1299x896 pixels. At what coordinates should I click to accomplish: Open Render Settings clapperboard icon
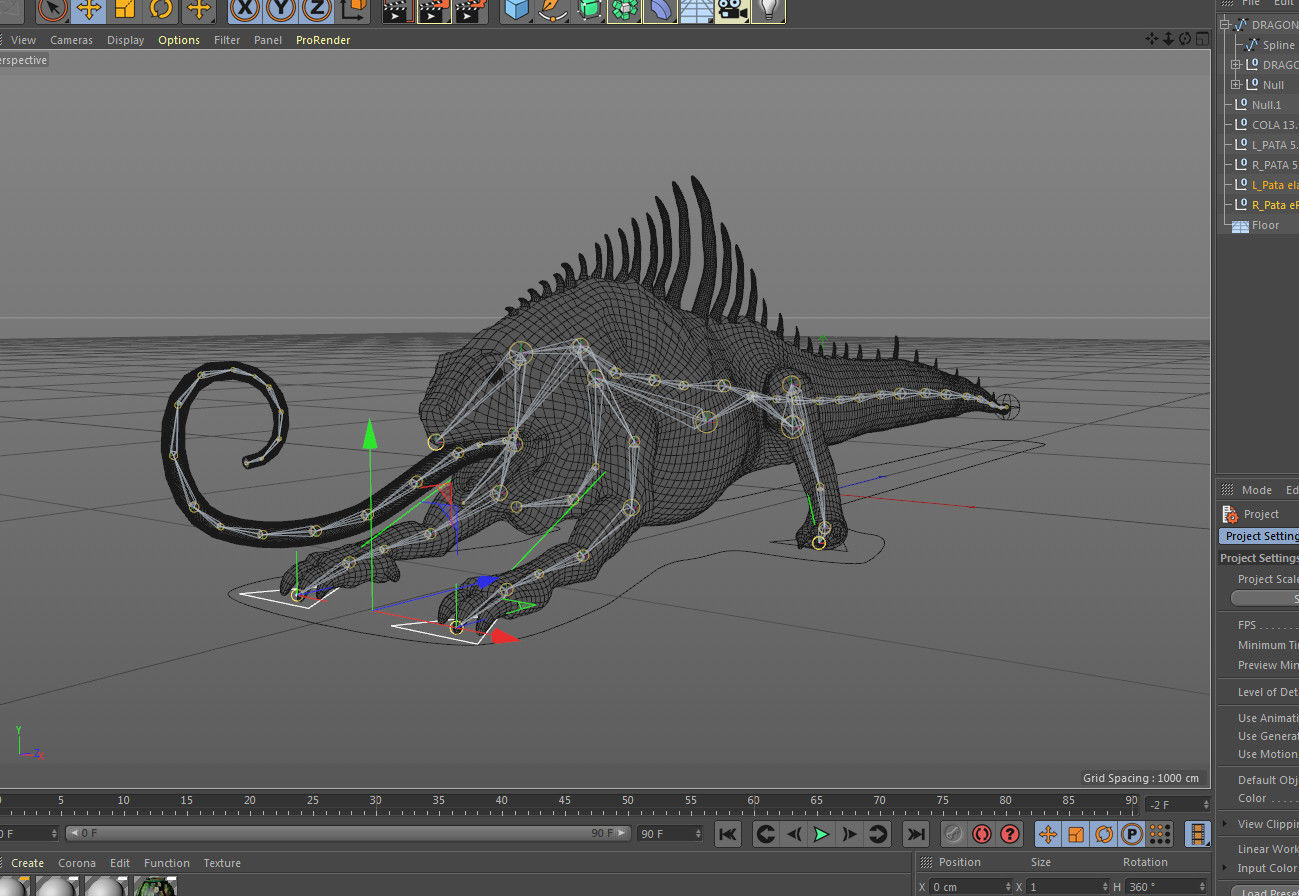[x=470, y=10]
